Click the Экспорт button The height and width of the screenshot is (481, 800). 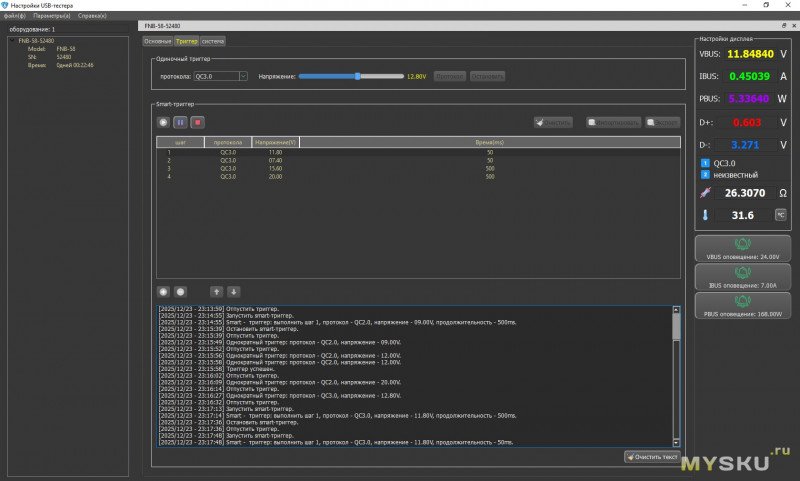pos(661,122)
